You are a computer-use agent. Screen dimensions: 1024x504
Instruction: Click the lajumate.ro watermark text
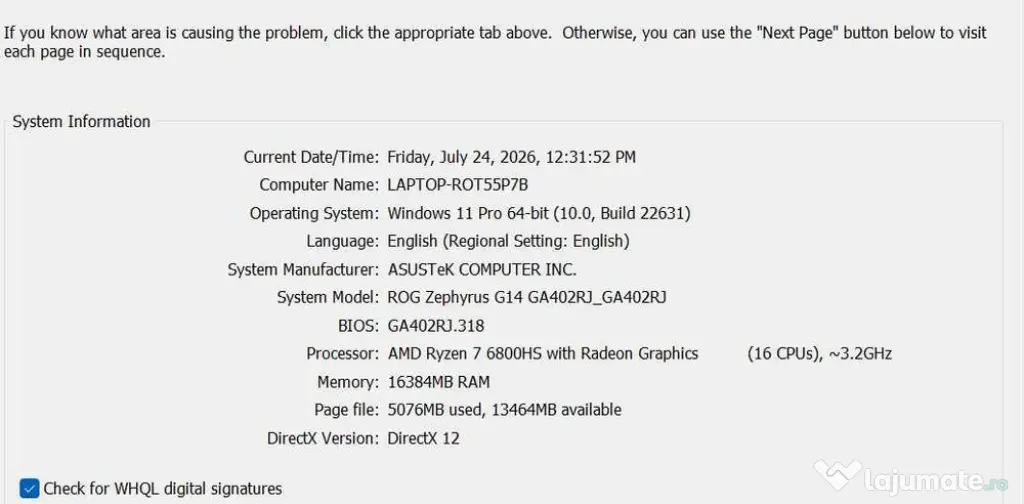(x=936, y=482)
